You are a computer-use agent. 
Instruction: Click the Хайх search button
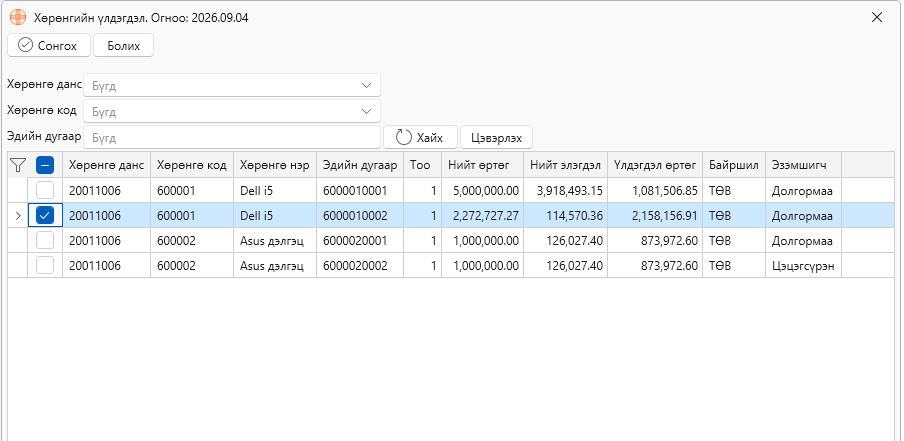(x=420, y=137)
